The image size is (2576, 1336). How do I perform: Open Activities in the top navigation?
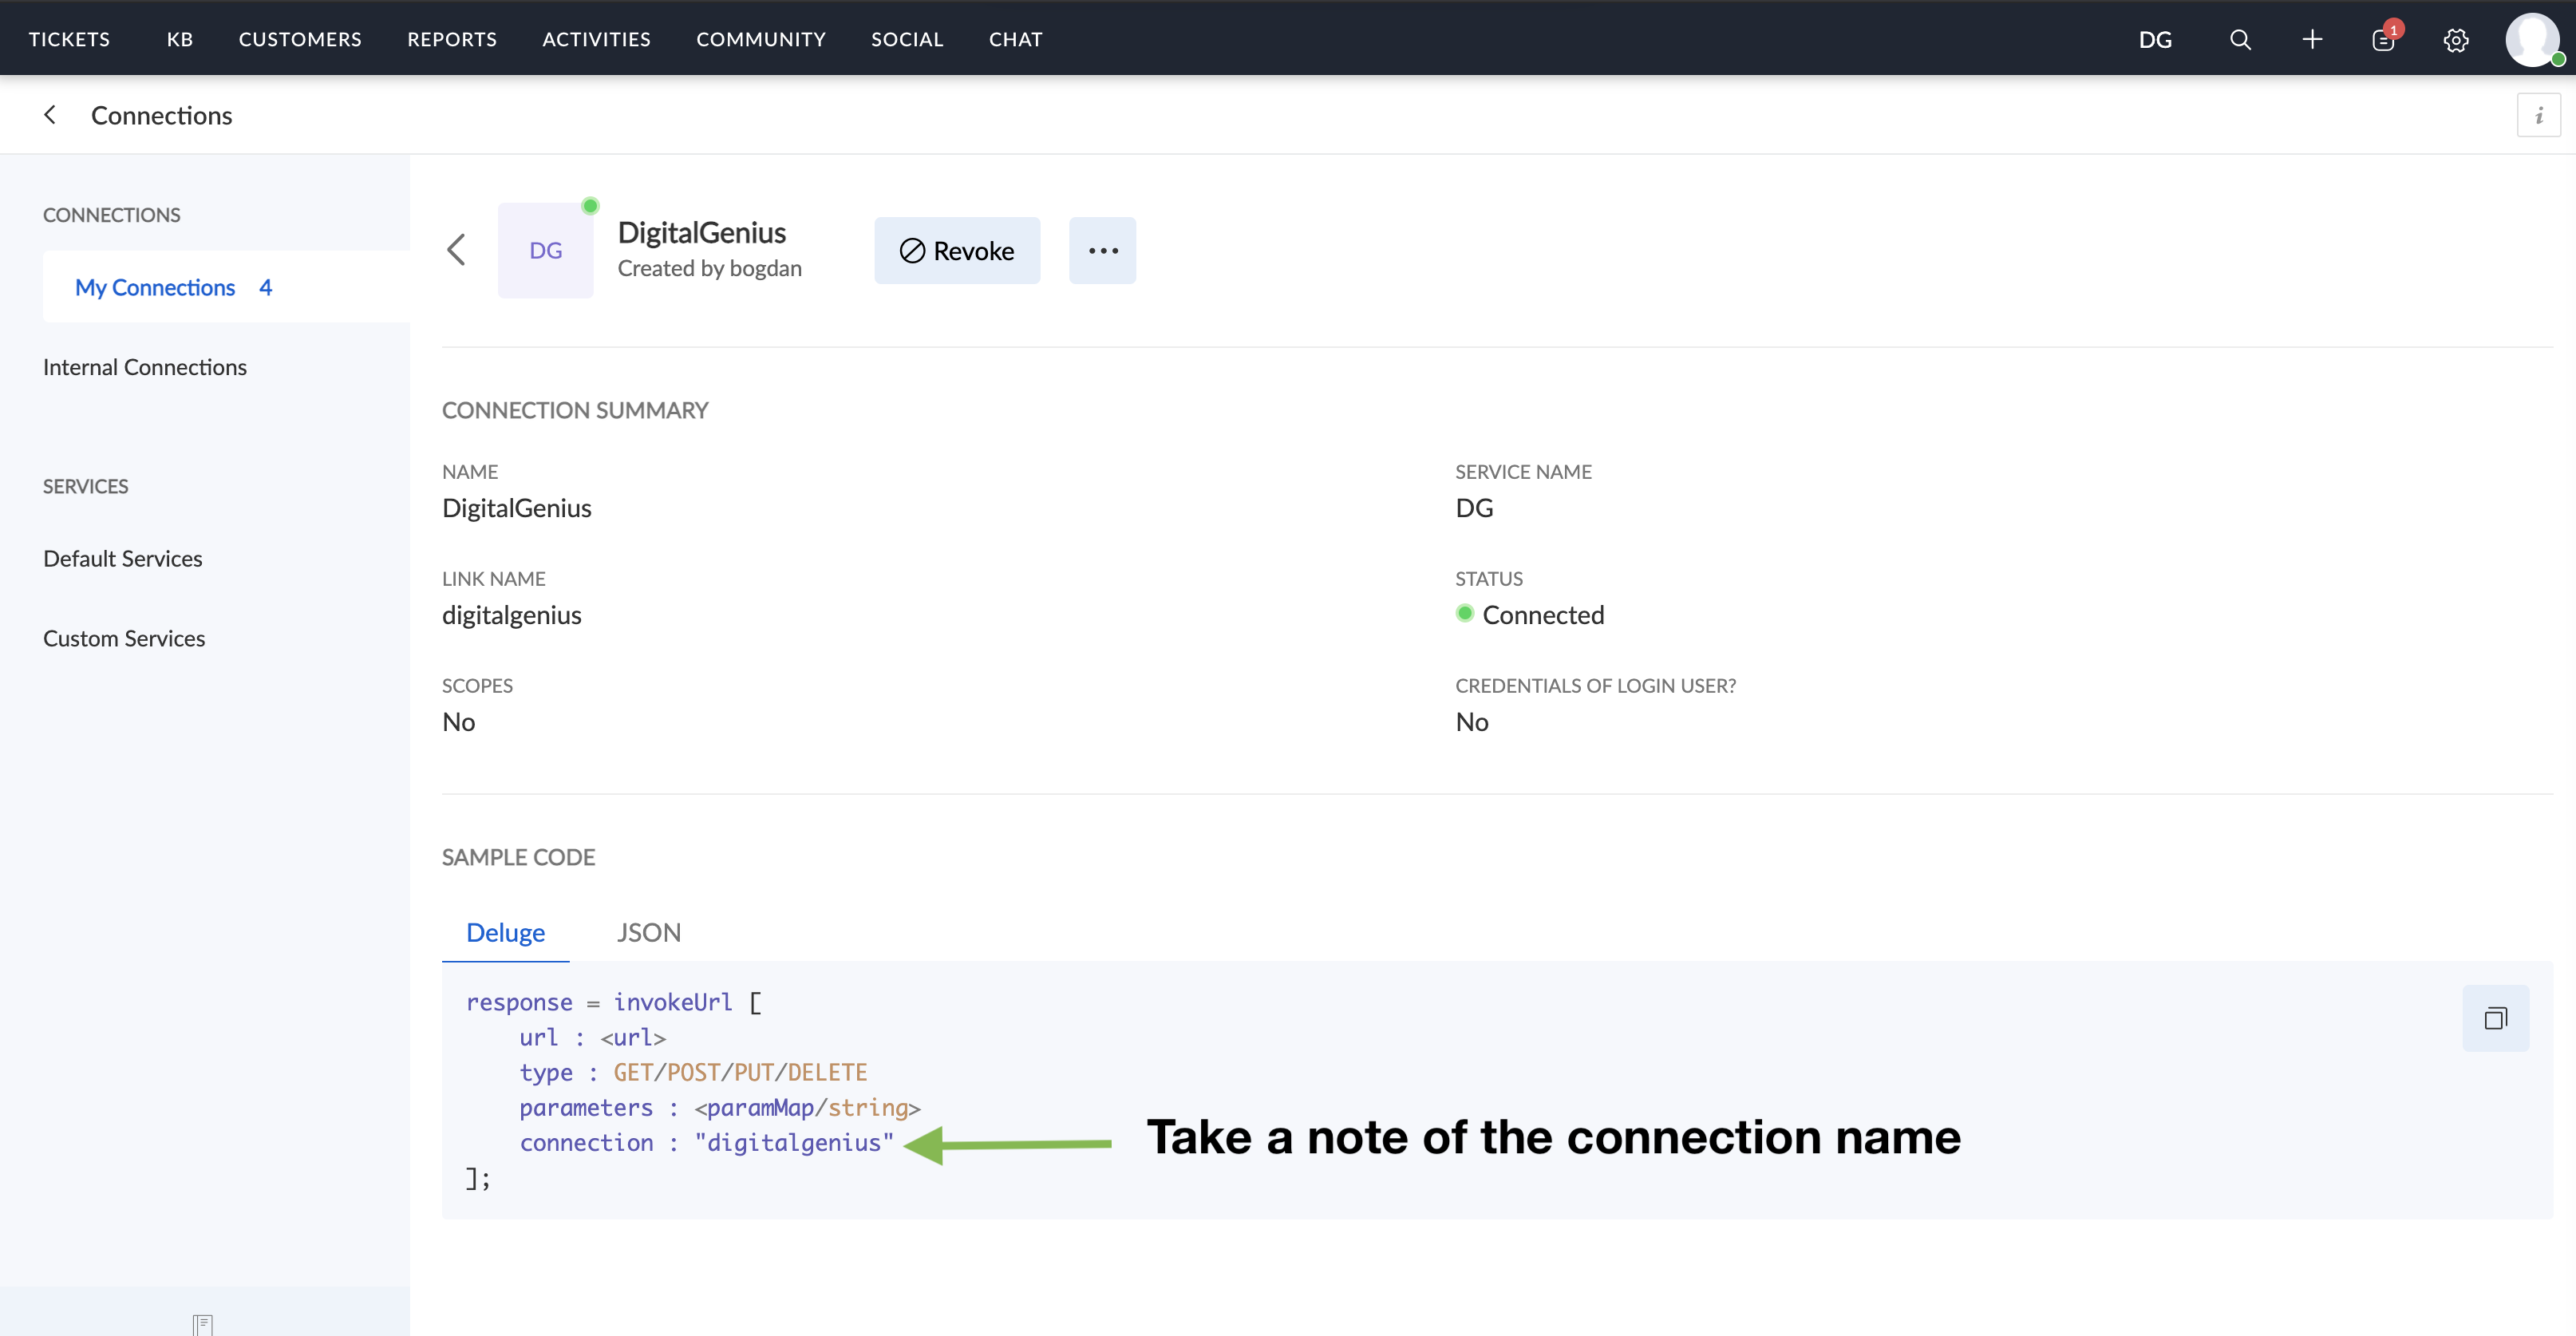click(597, 39)
